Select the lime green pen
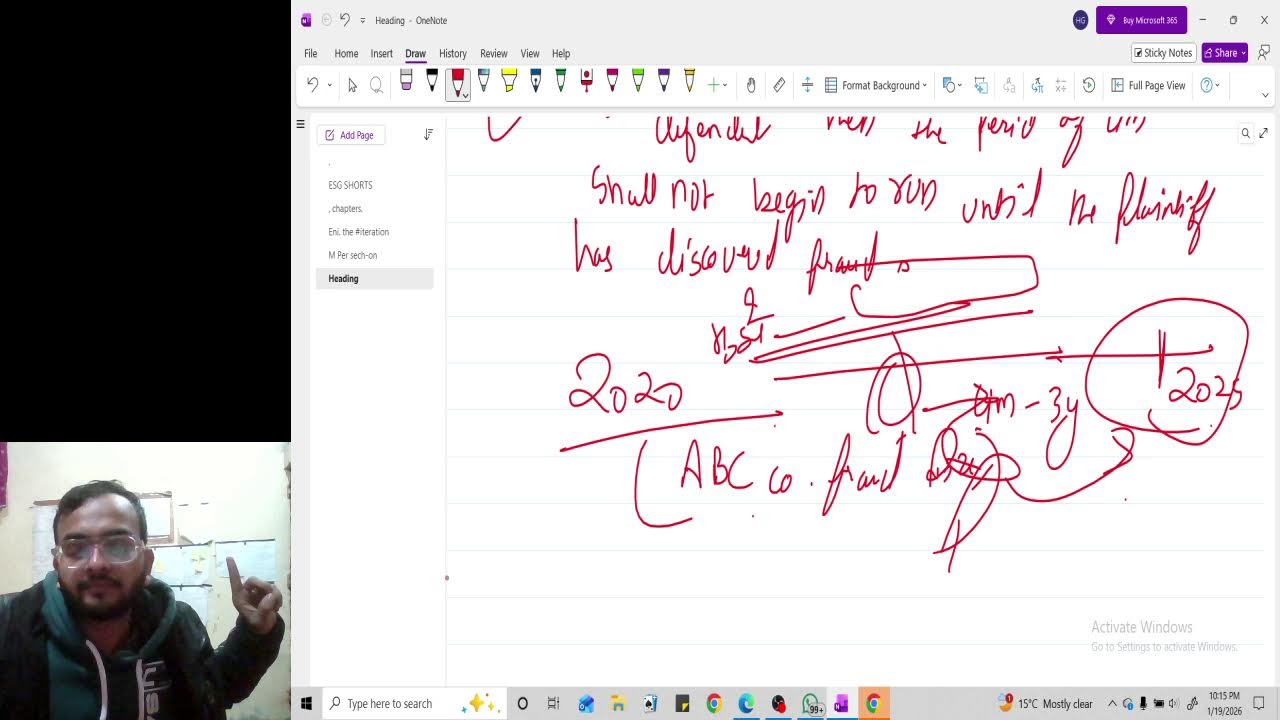Viewport: 1280px width, 720px height. point(638,82)
